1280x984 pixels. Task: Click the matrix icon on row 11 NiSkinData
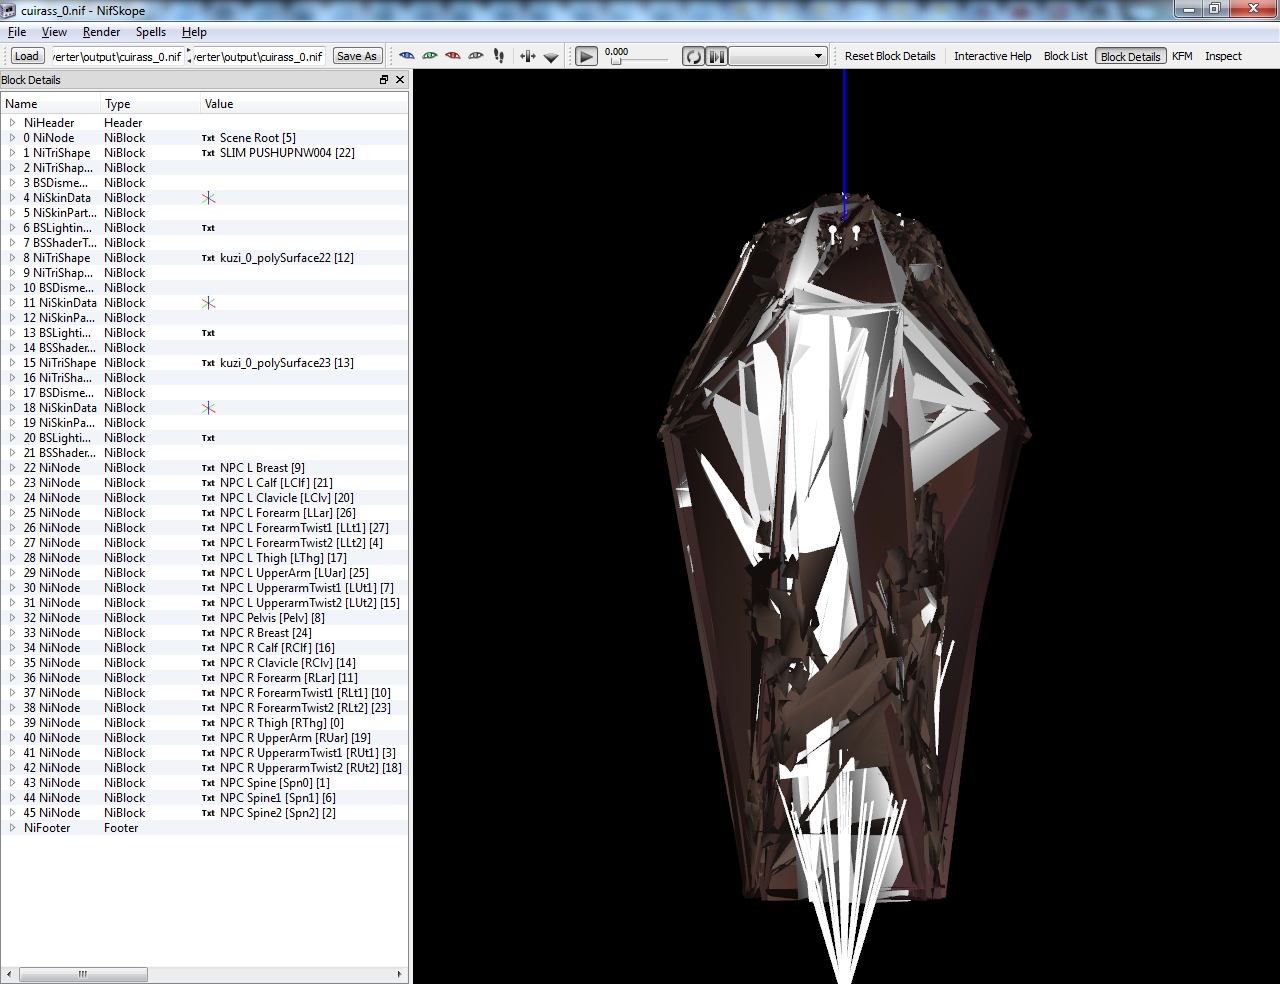(x=208, y=303)
